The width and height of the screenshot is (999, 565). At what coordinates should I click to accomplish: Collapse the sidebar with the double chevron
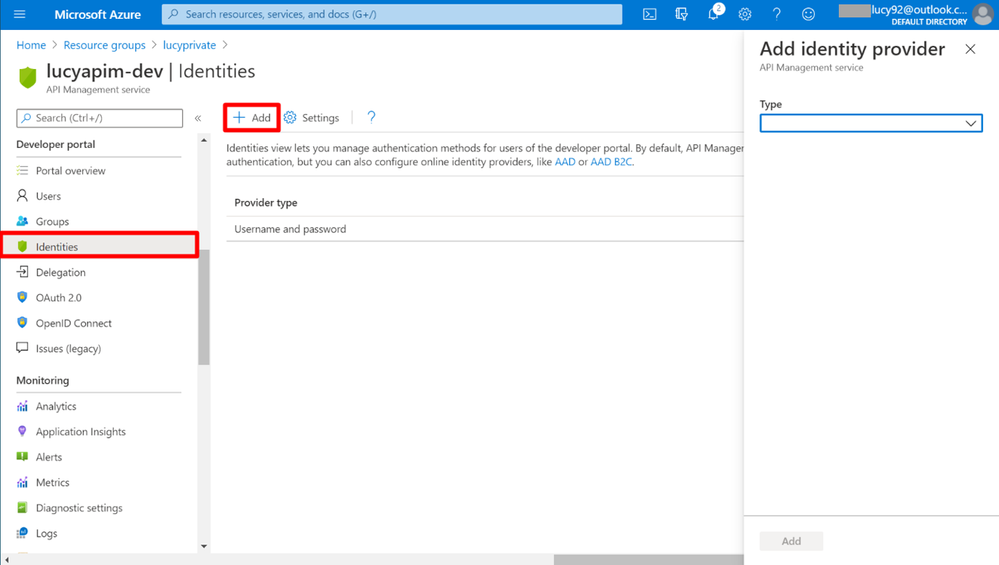point(198,118)
